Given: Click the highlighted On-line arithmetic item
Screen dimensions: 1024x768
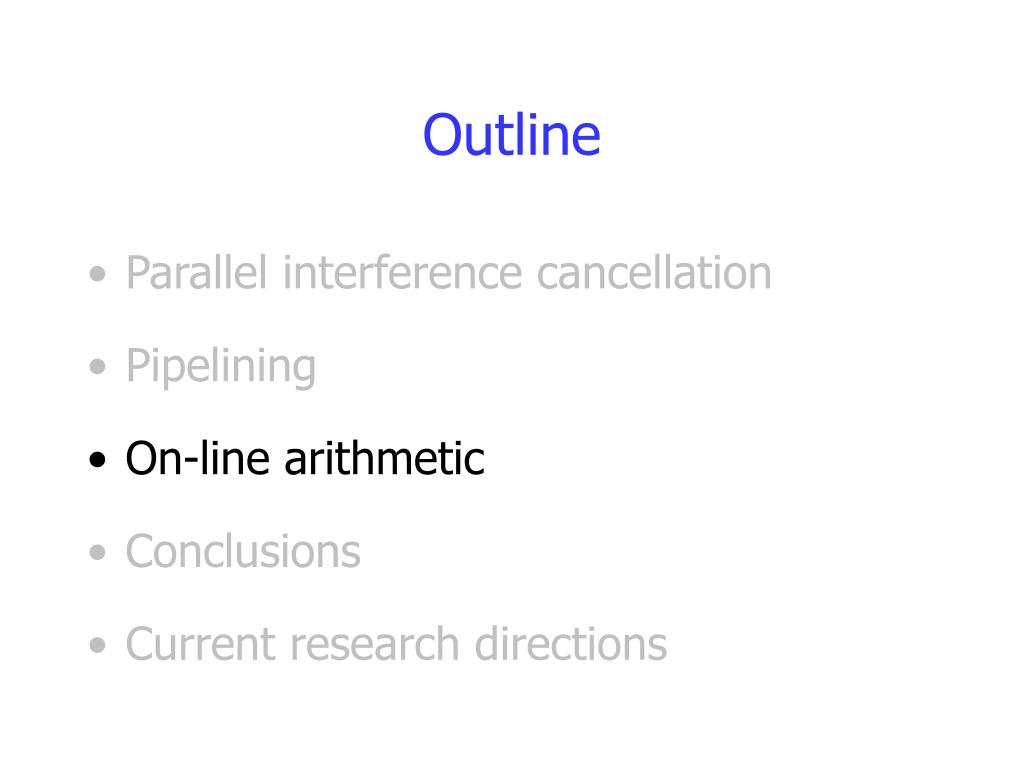Looking at the screenshot, I should point(305,458).
